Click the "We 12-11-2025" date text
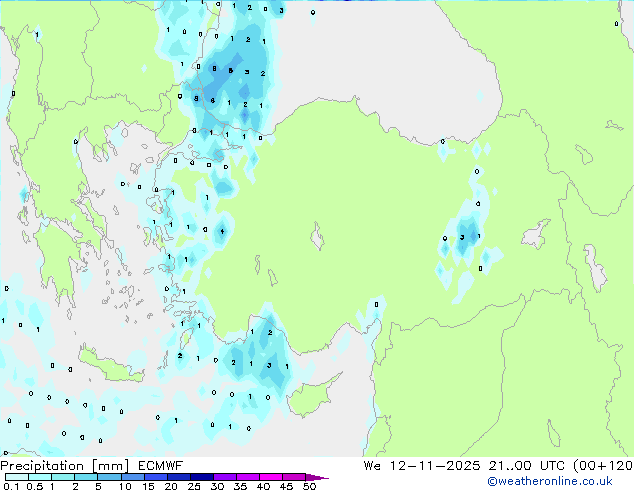Viewport: 634px width, 490px height. pos(422,466)
